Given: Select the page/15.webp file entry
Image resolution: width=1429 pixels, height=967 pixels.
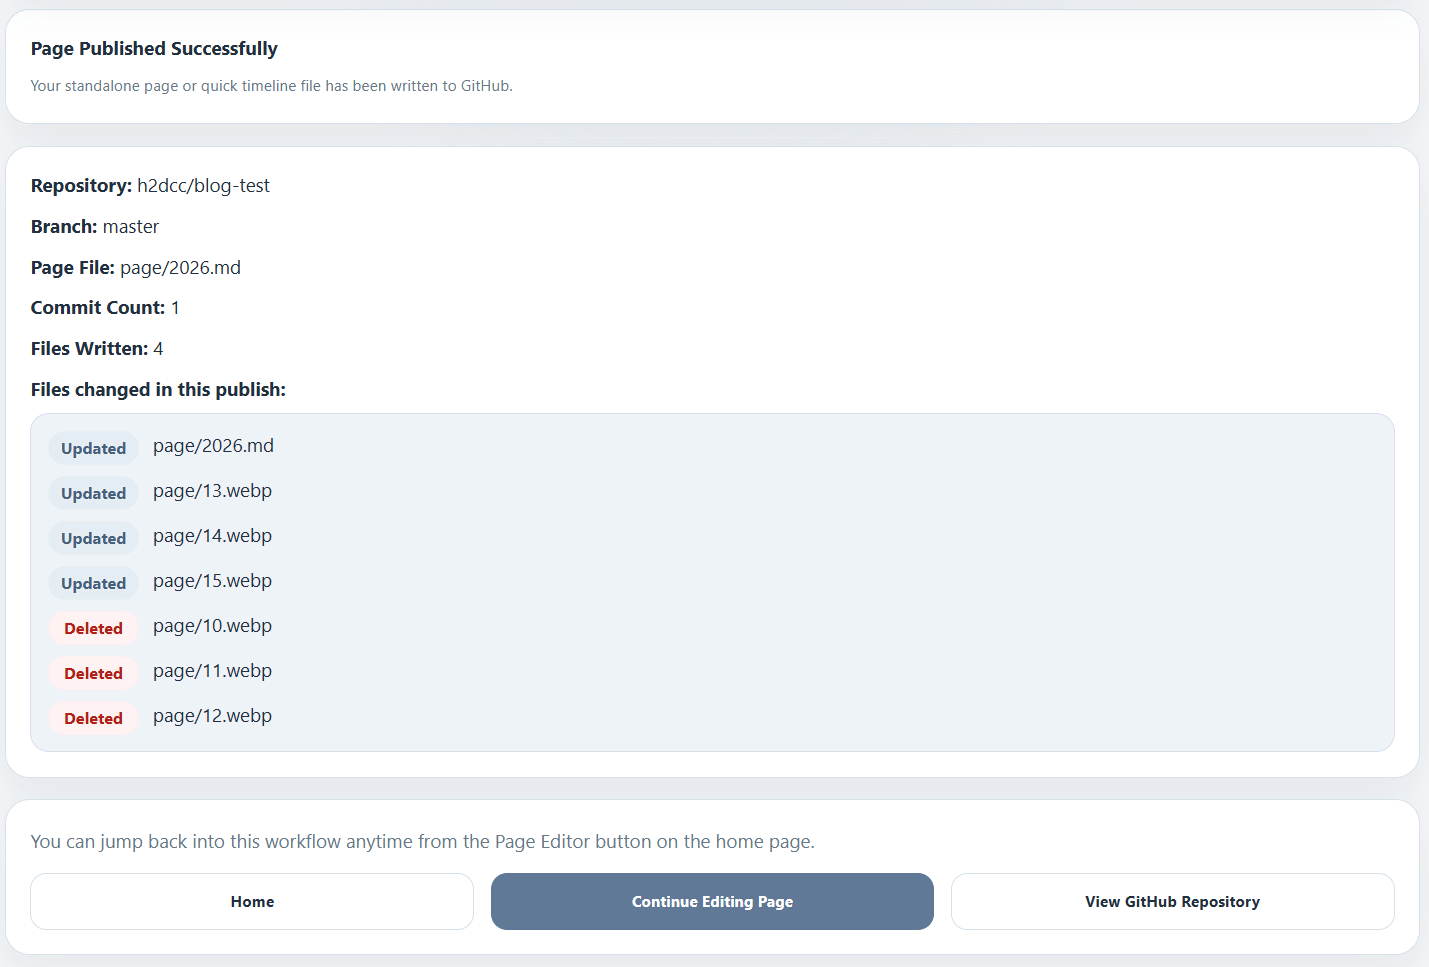Looking at the screenshot, I should coord(212,581).
